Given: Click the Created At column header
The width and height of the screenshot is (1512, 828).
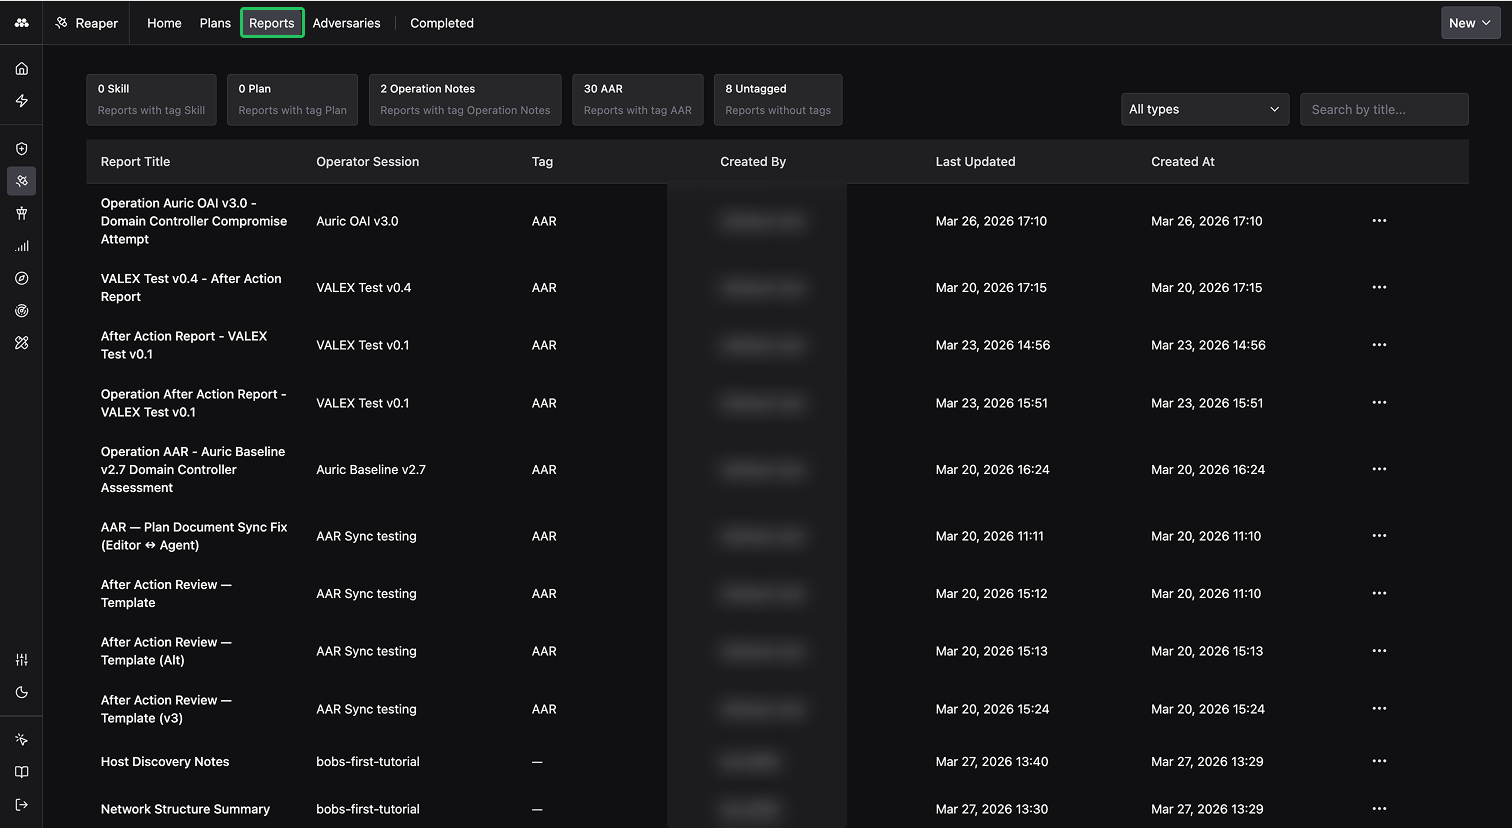Looking at the screenshot, I should click(1183, 162).
